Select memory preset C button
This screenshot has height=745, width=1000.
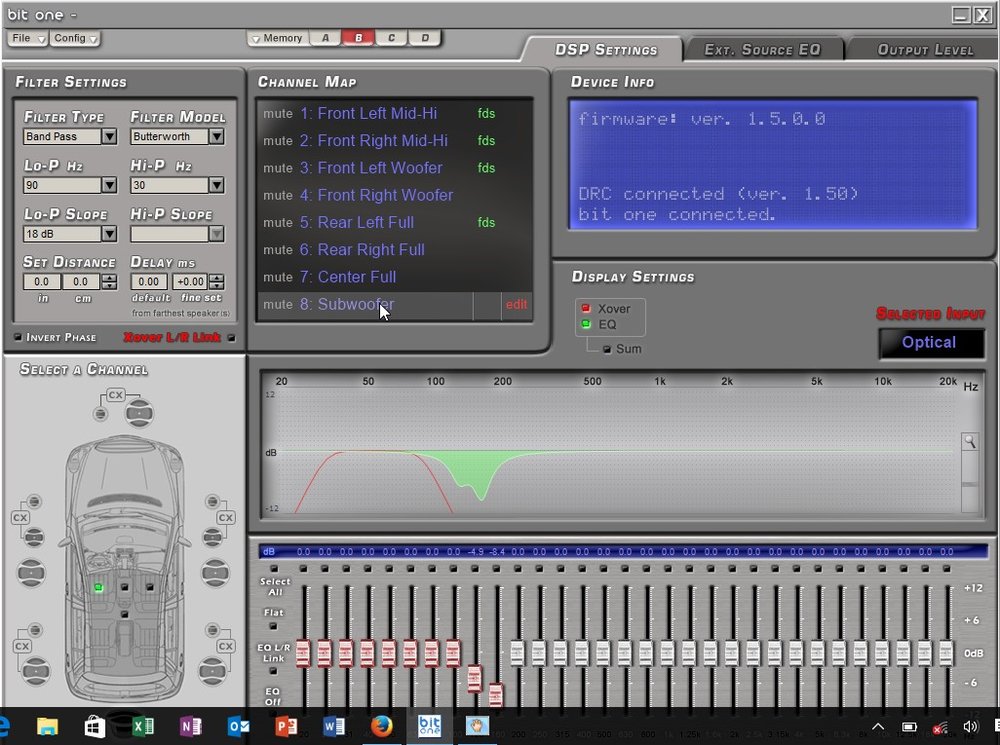[x=392, y=38]
